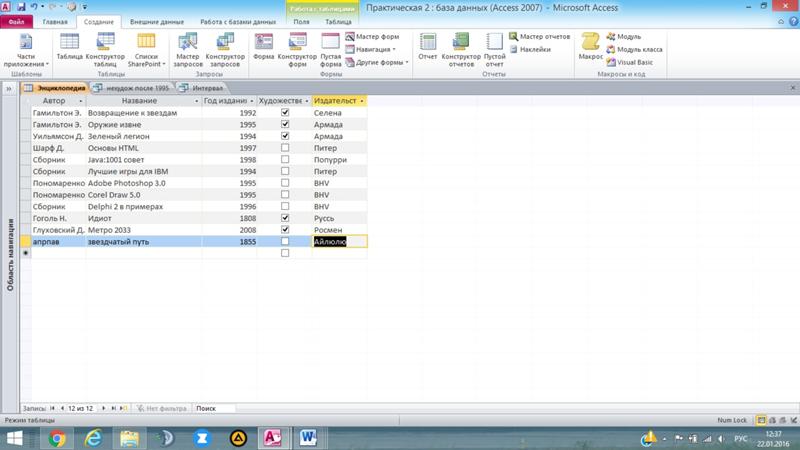Image resolution: width=800 pixels, height=450 pixels.
Task: Switch to Работа с базами данных tab
Action: point(238,22)
